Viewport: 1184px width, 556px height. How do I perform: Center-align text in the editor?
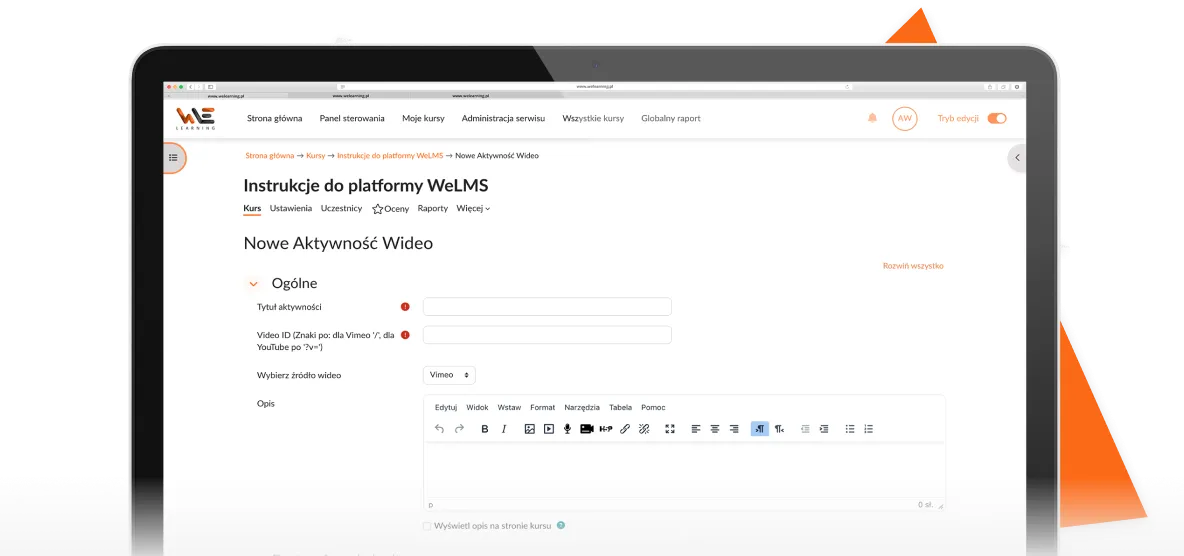point(714,429)
